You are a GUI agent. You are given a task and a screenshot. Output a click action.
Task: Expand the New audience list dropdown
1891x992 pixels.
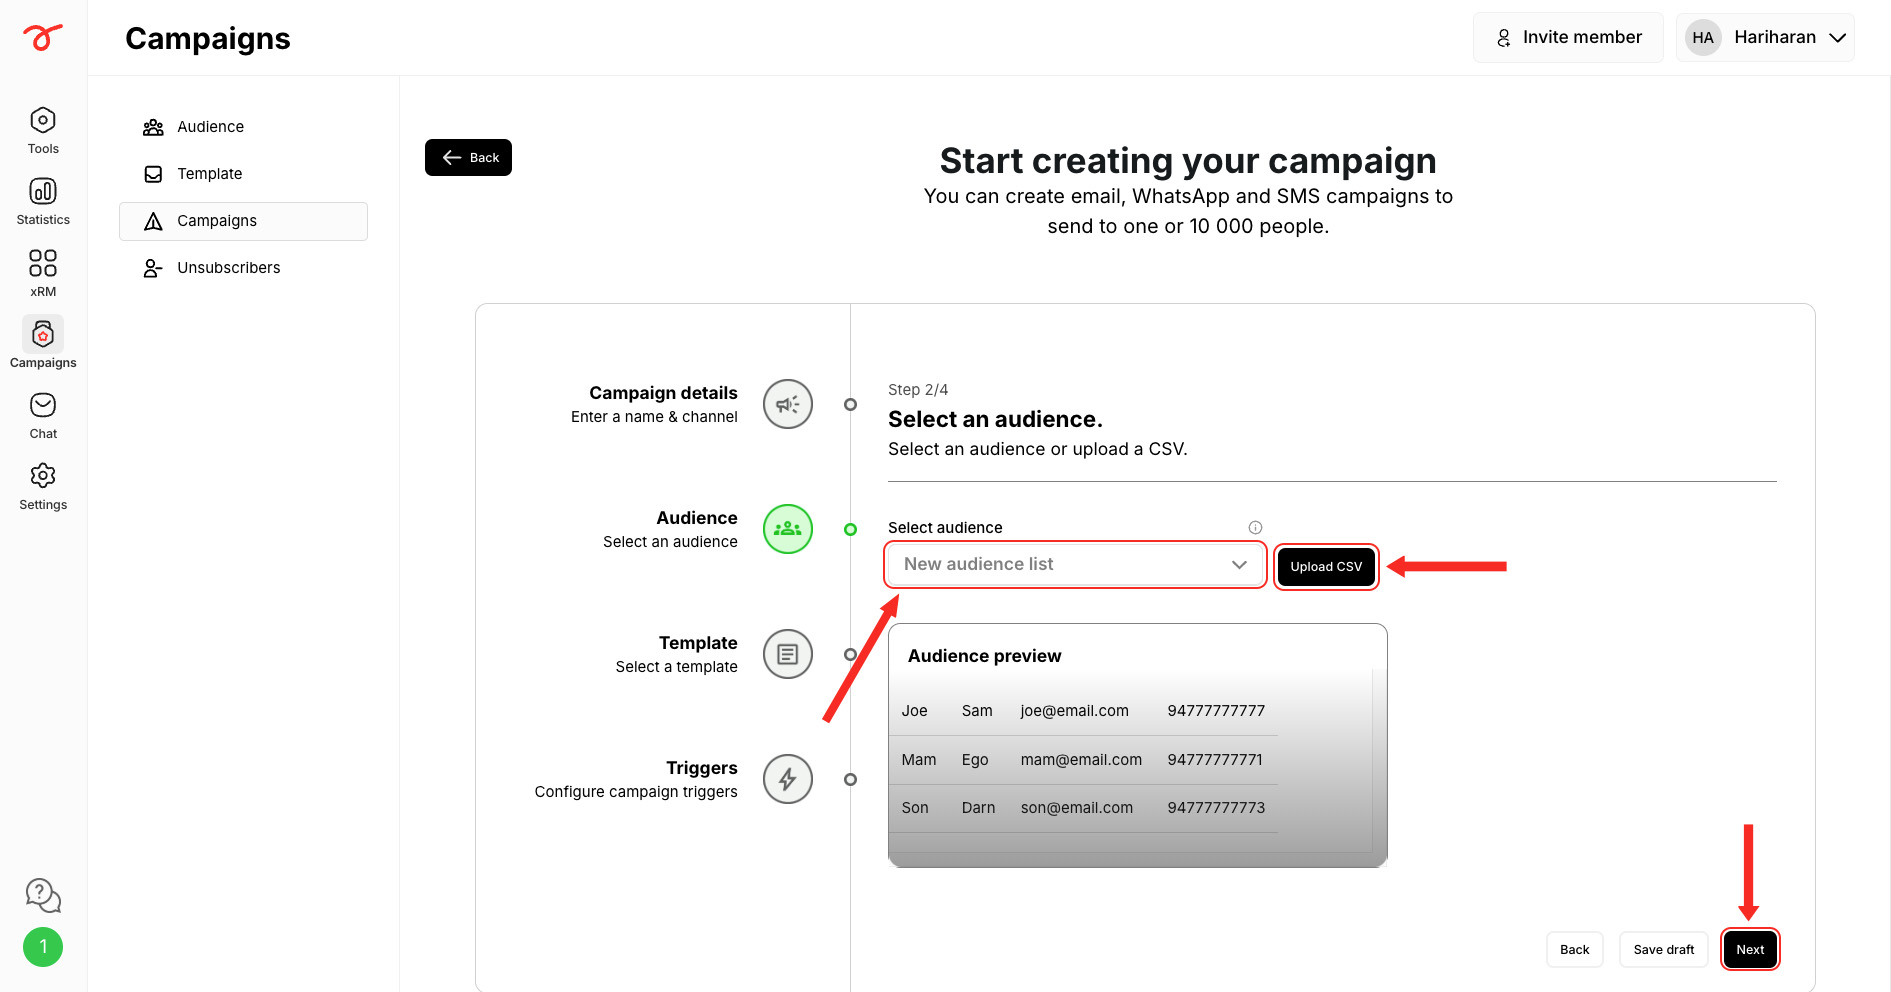pos(1076,565)
